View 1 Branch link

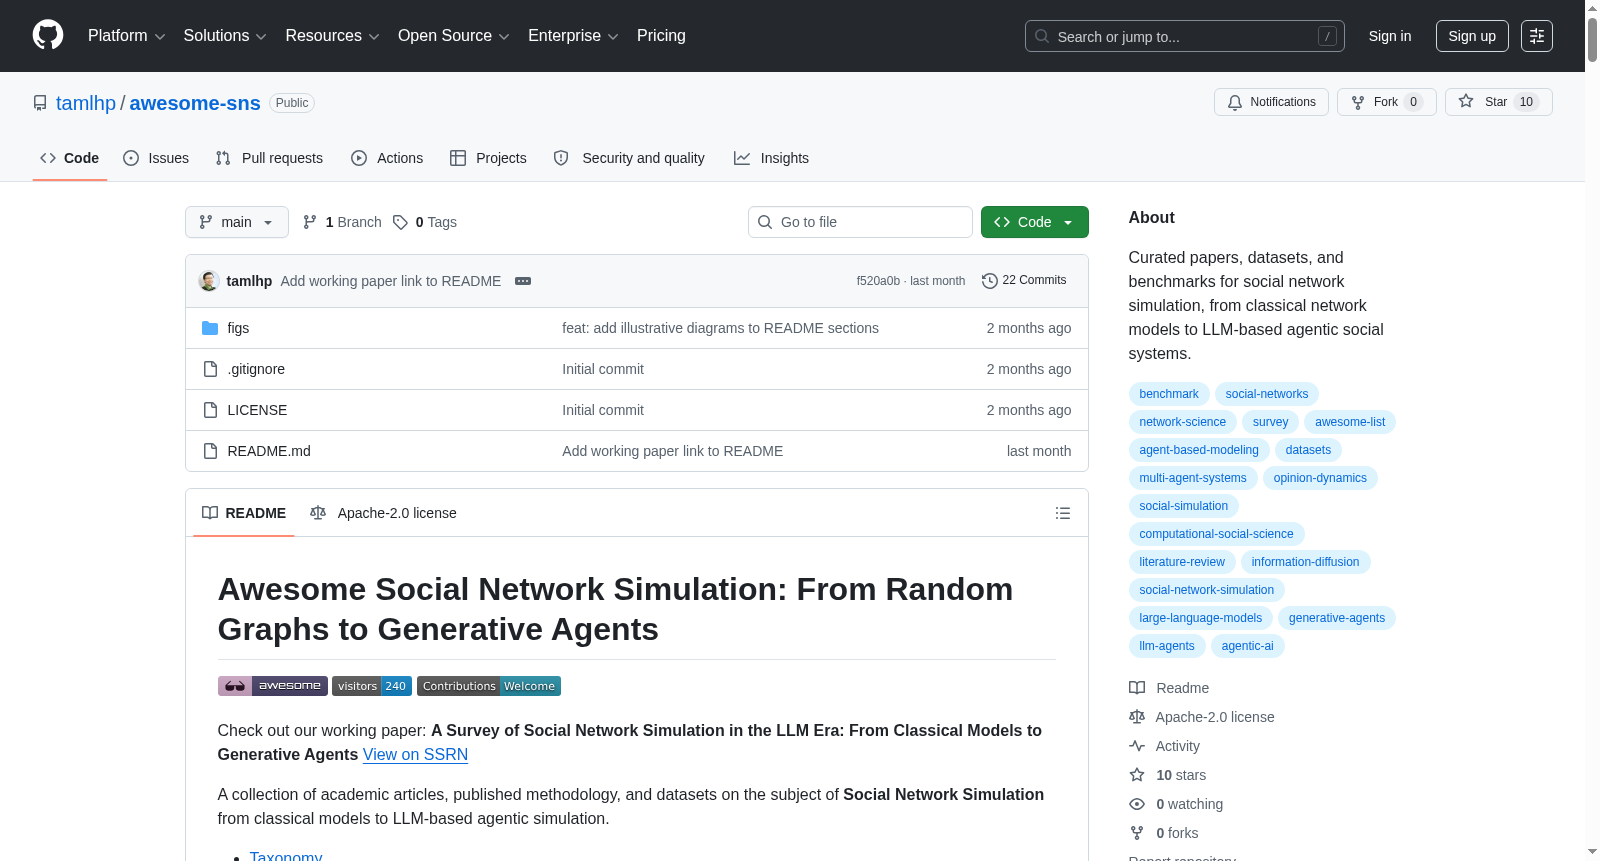tap(342, 222)
